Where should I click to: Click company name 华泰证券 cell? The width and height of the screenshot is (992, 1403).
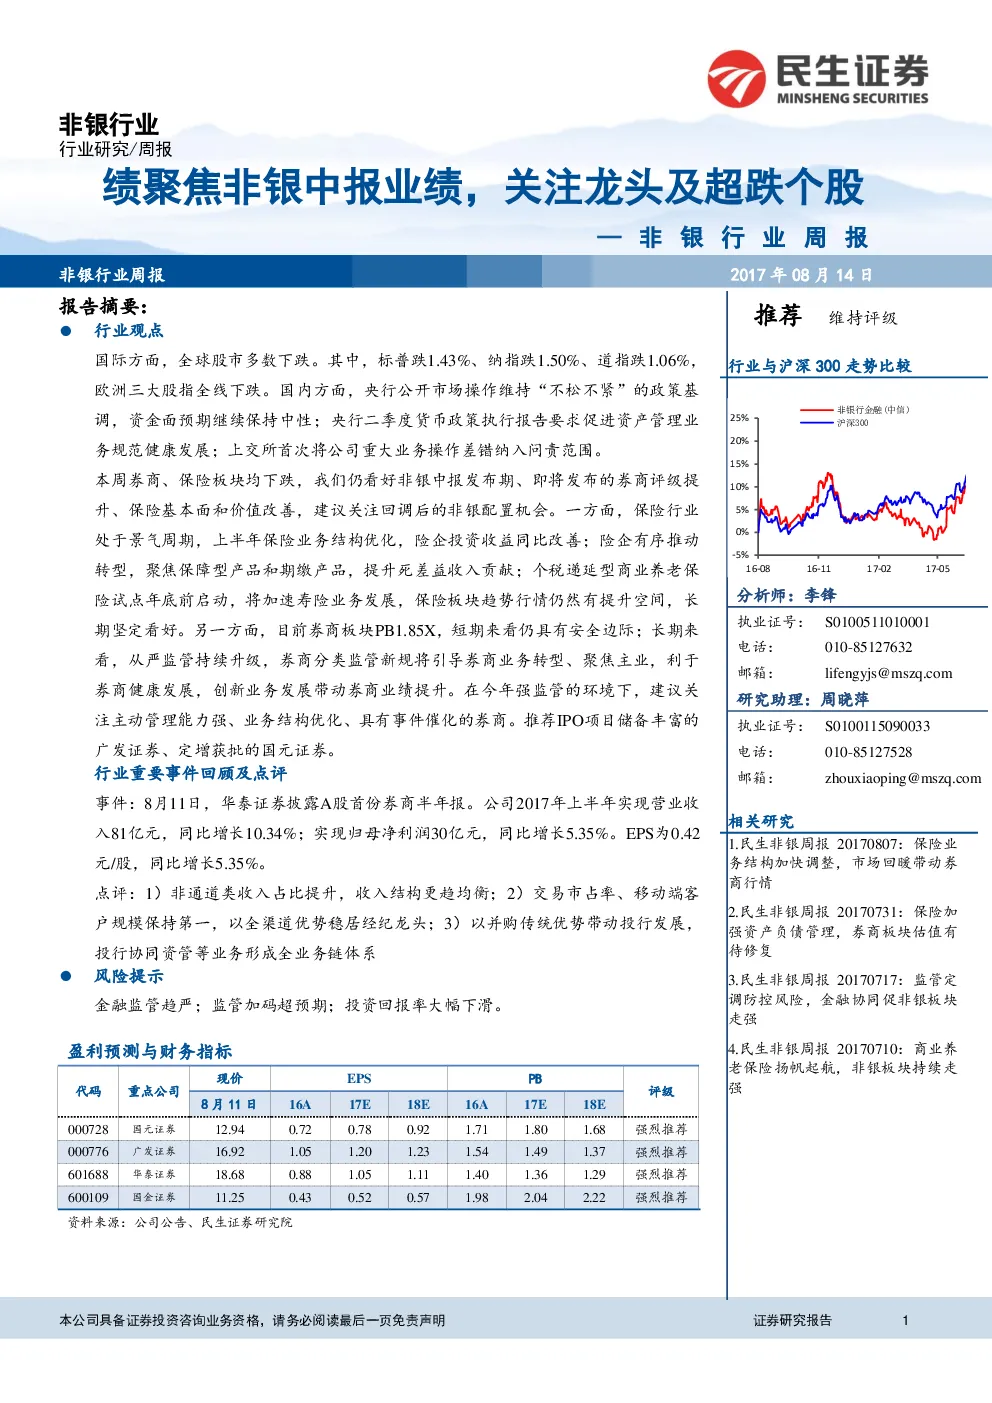154,1175
